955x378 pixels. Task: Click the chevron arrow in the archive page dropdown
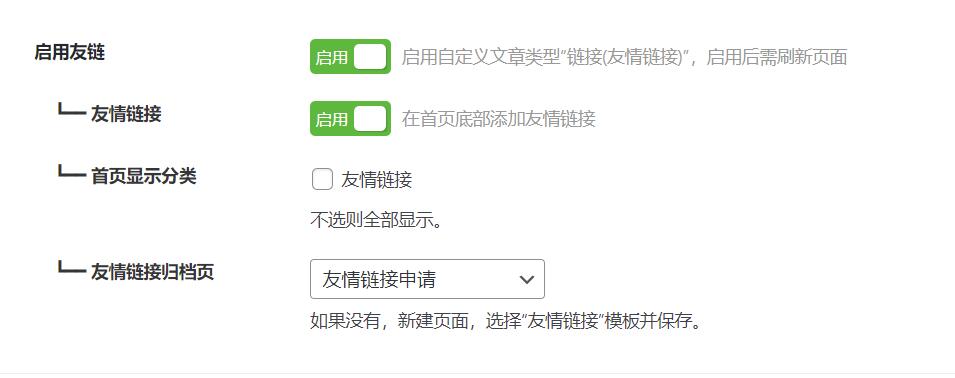point(526,279)
